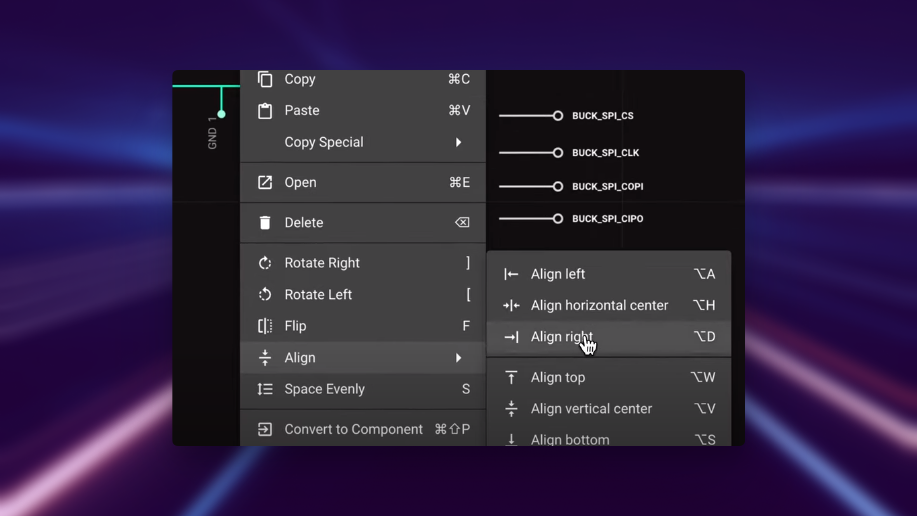The width and height of the screenshot is (917, 516).
Task: Click the Rotate Left icon
Action: 265,295
